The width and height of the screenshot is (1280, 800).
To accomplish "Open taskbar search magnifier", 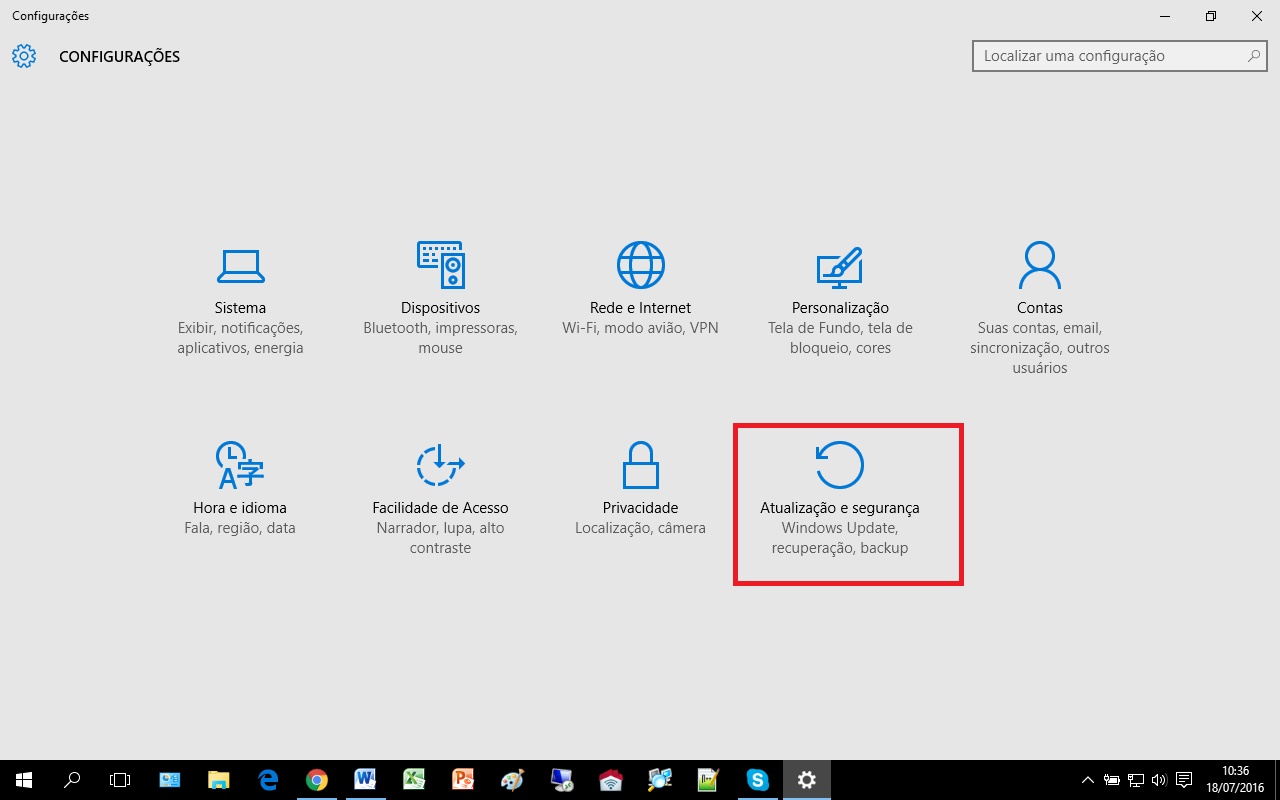I will (x=72, y=780).
